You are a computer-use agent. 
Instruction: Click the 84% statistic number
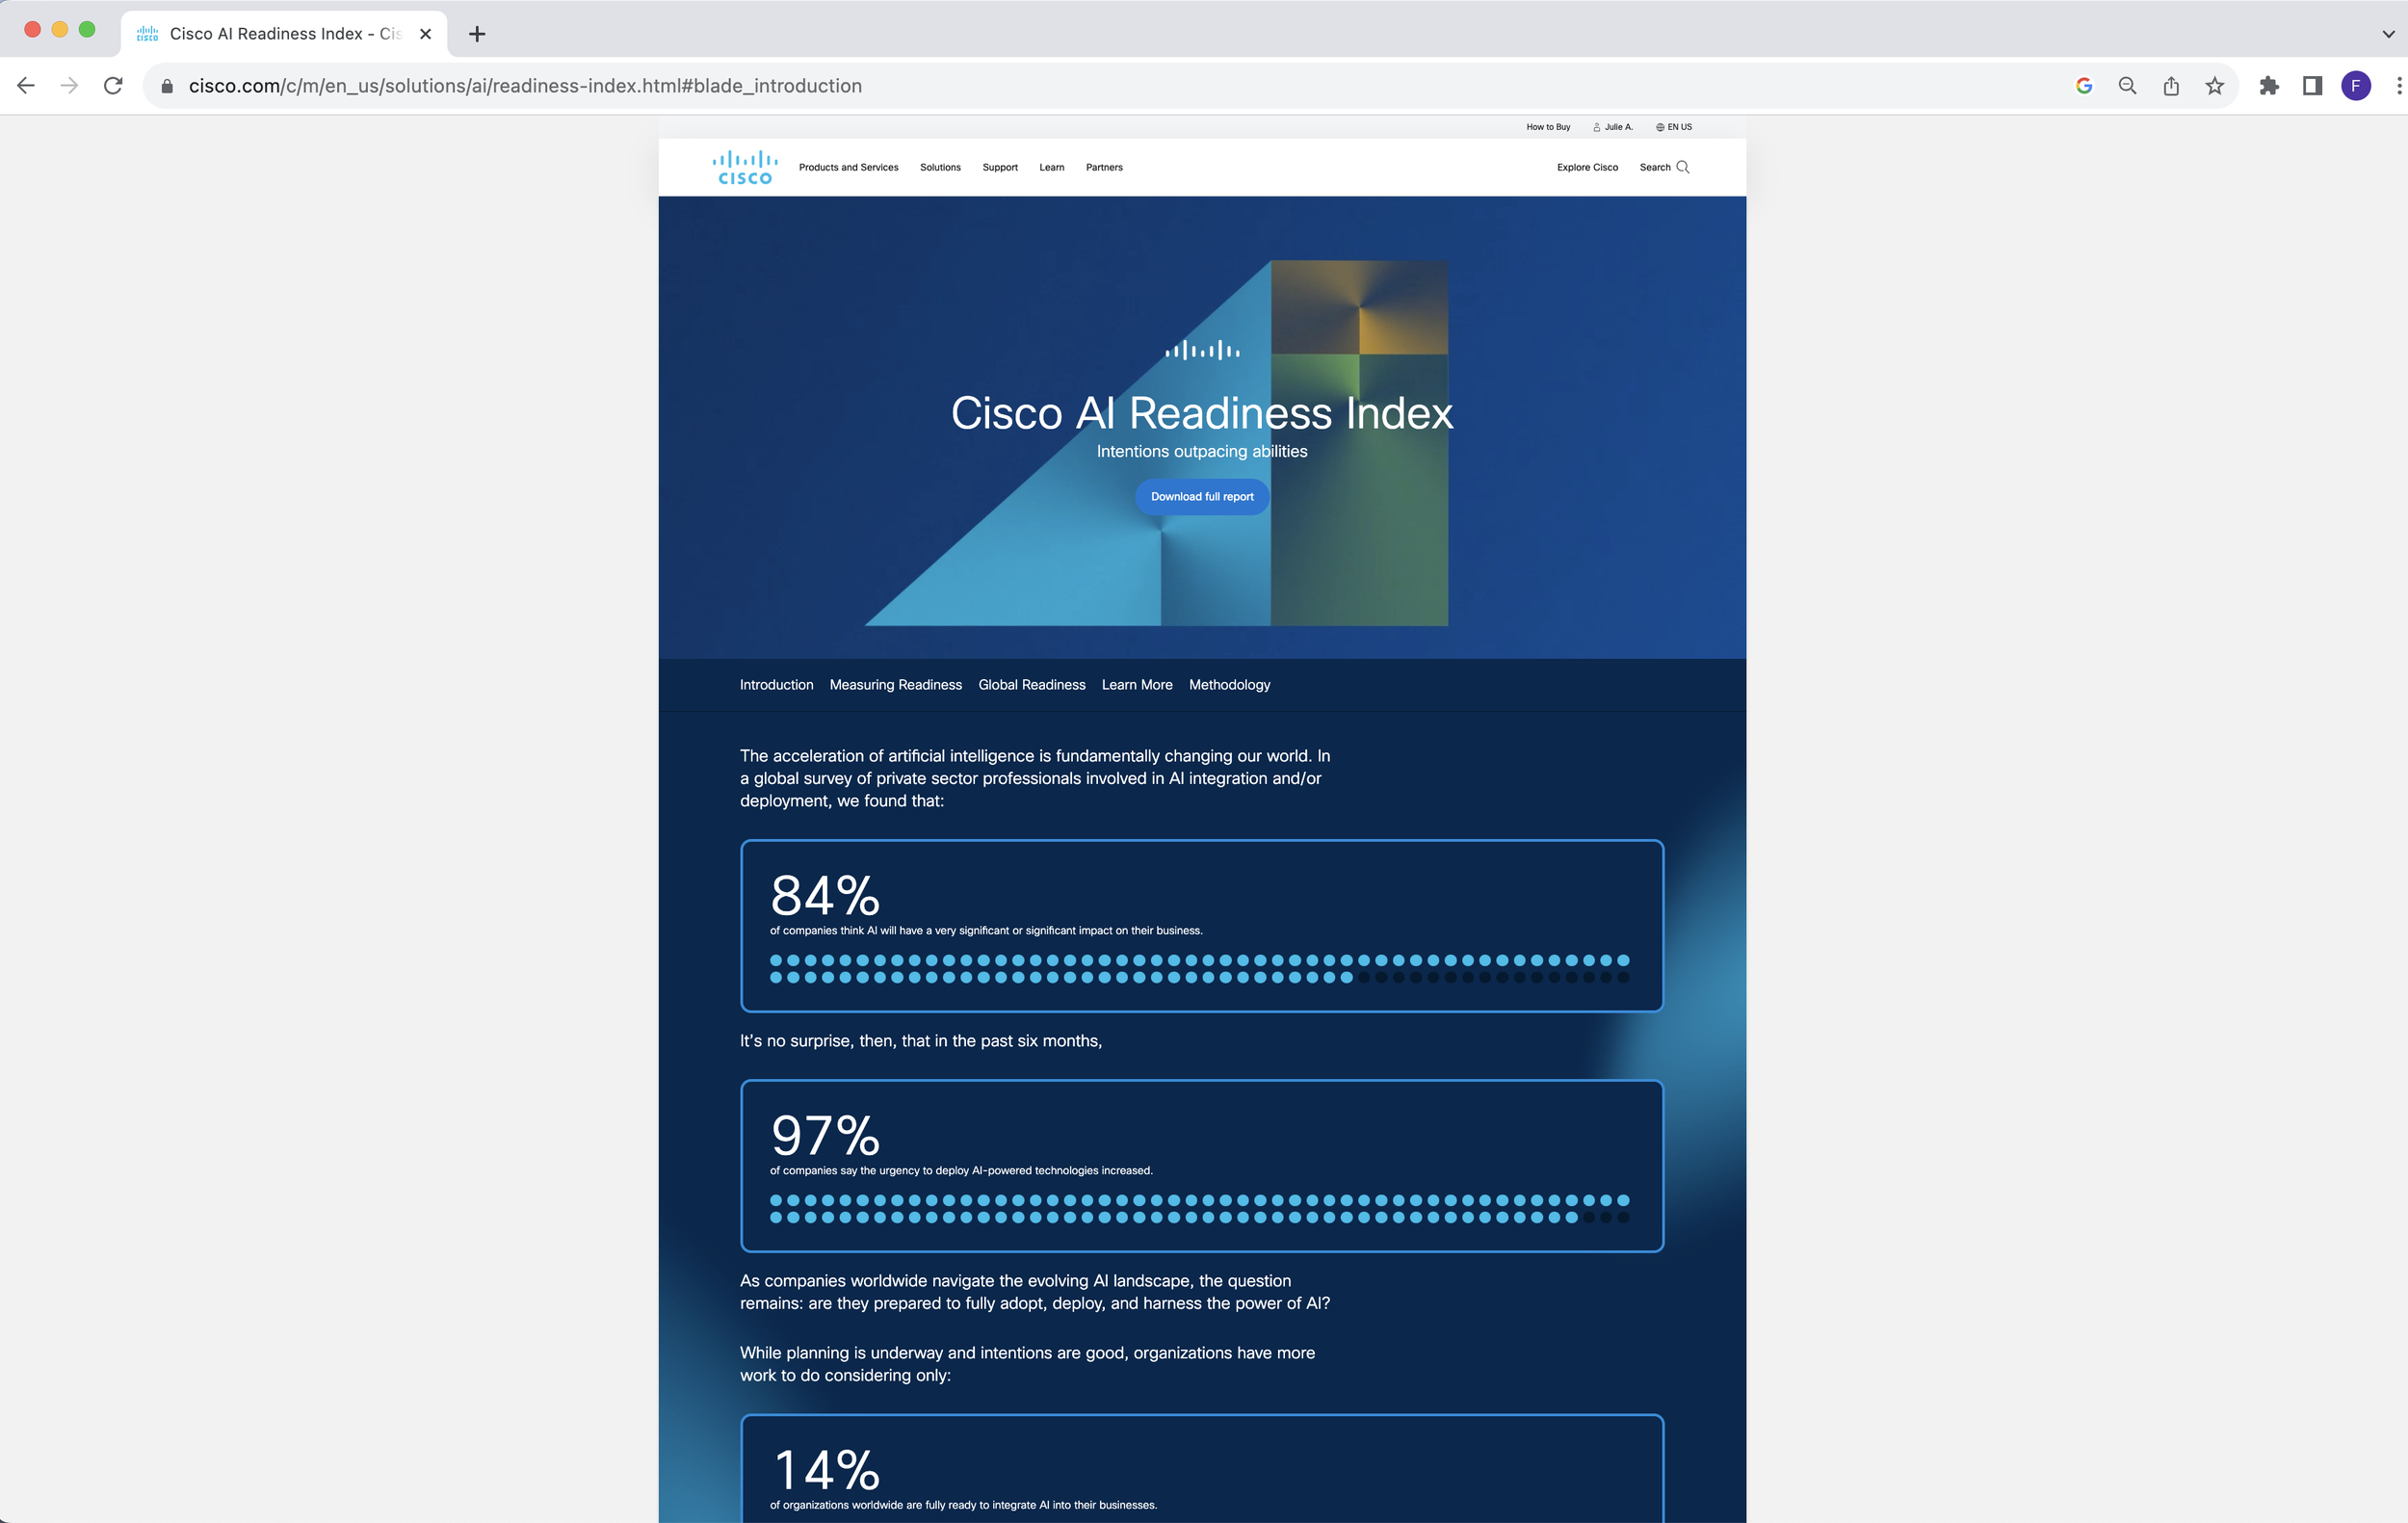pos(825,895)
